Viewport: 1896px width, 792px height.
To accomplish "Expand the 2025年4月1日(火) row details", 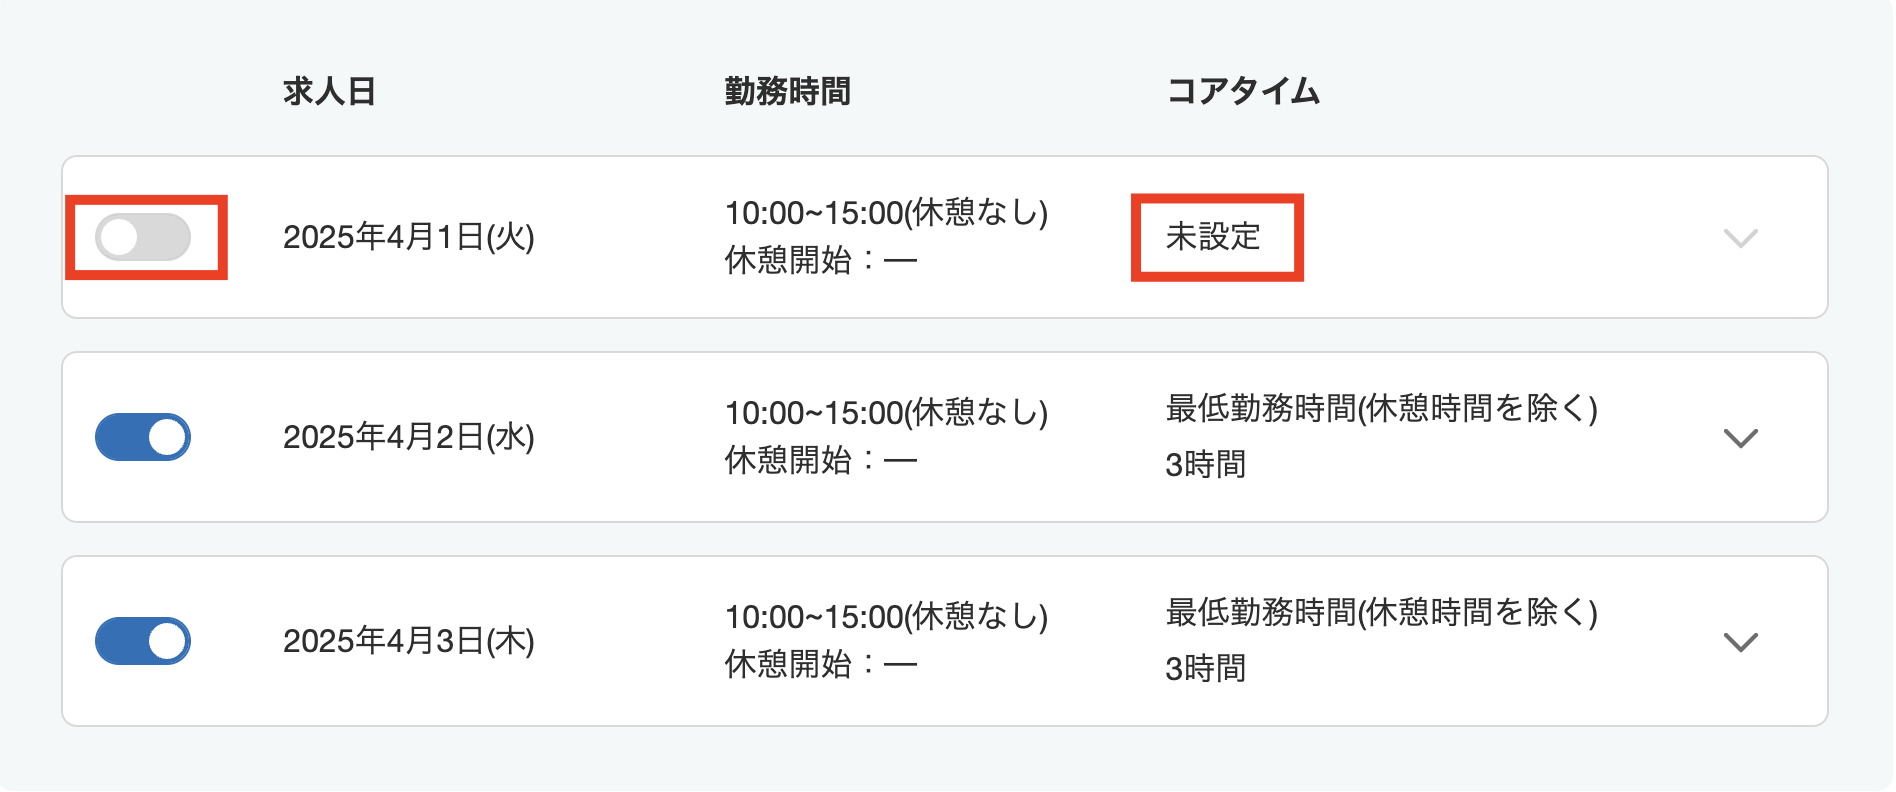I will coord(1741,238).
